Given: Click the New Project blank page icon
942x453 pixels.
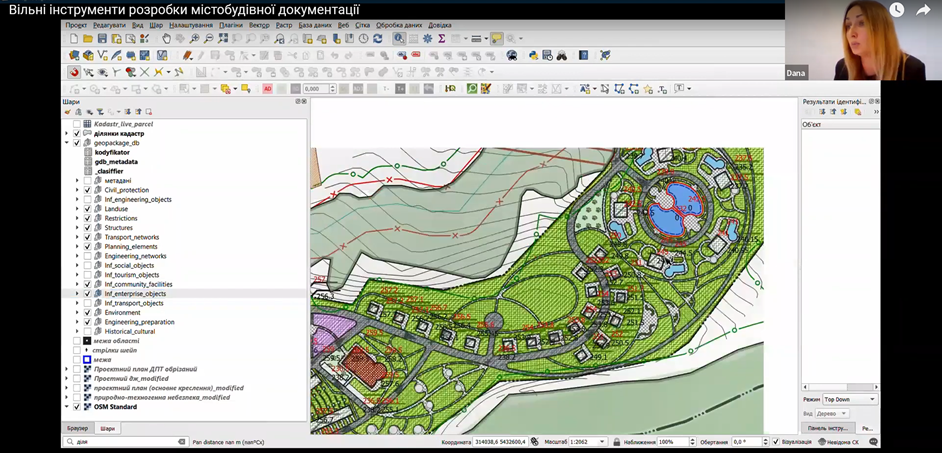Looking at the screenshot, I should point(74,38).
